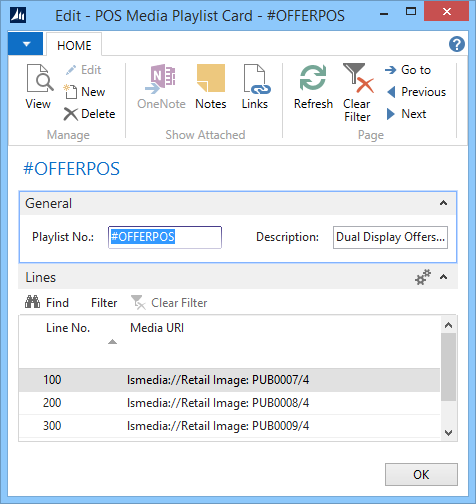This screenshot has height=504, width=476.
Task: Select line 200 with PUB0008/4
Action: coord(229,403)
